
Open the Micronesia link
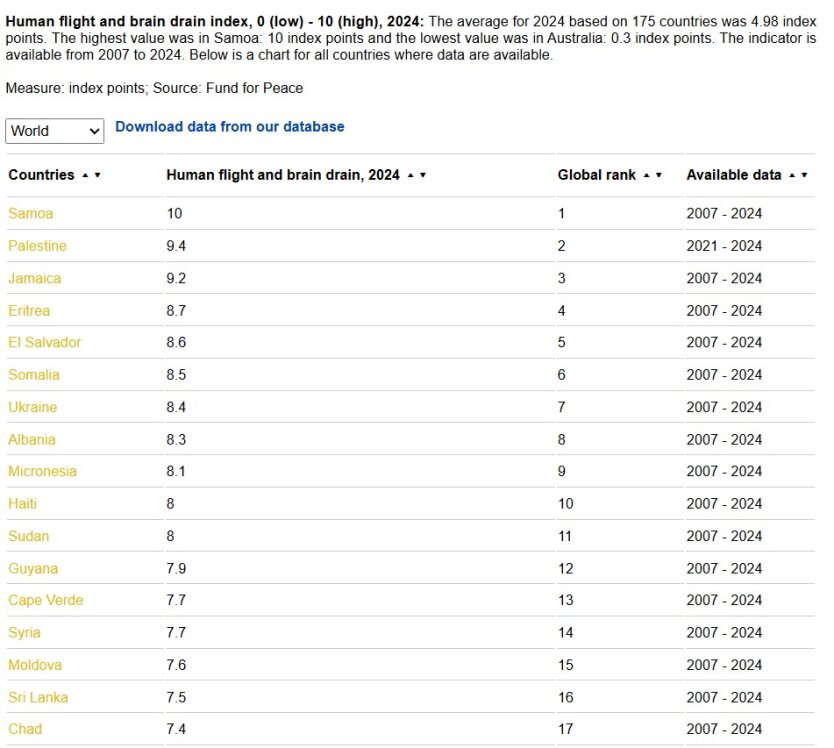pos(42,471)
